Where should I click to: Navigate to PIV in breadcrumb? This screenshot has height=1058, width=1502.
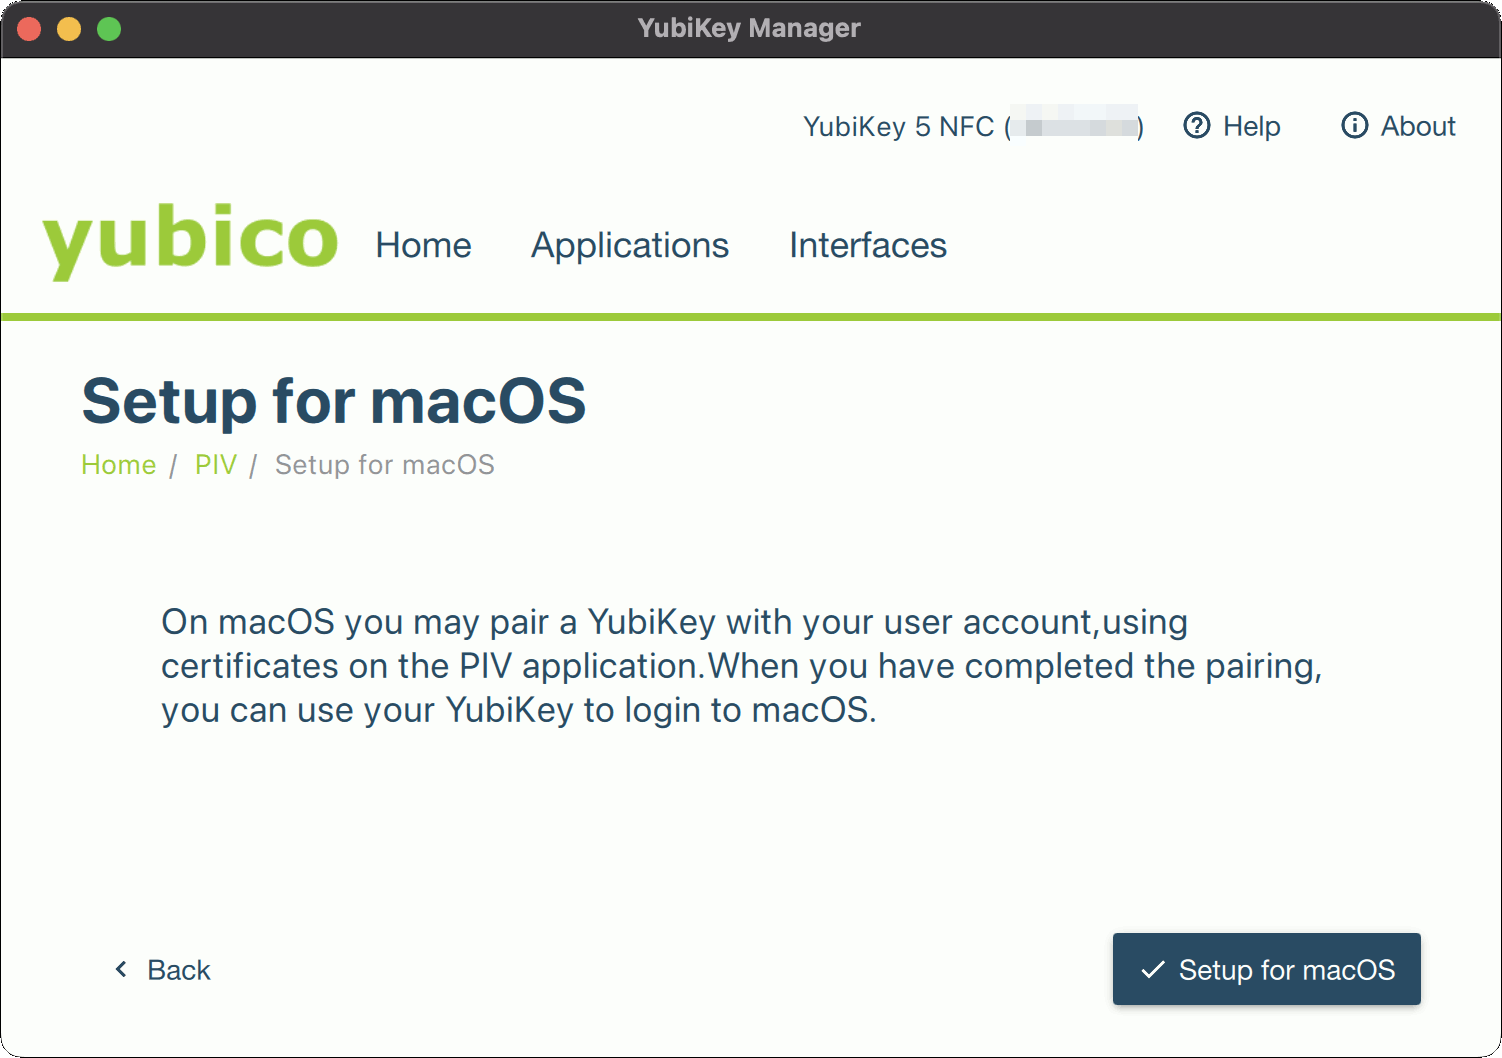215,465
